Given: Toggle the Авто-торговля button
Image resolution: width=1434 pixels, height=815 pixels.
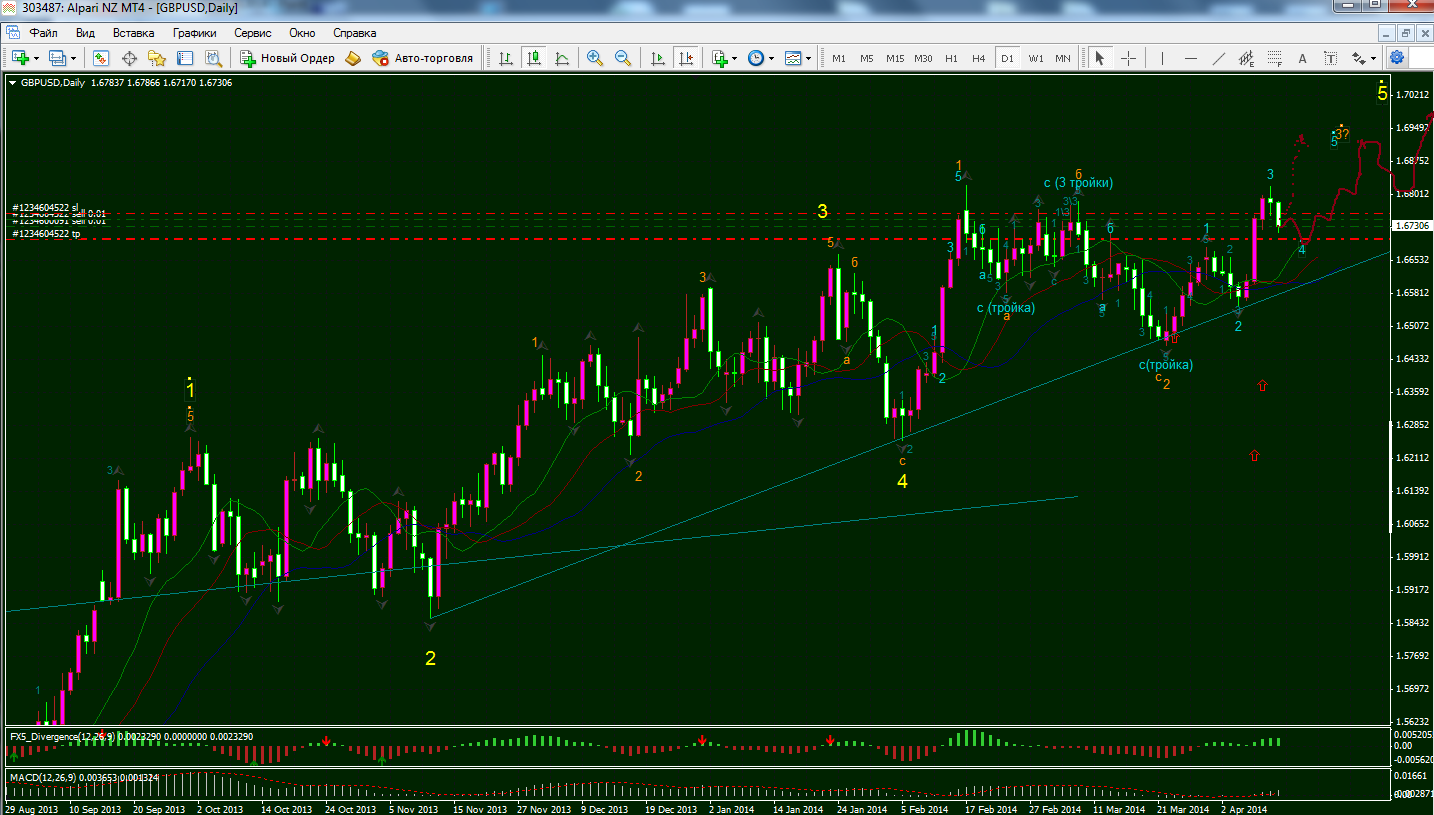Looking at the screenshot, I should pos(422,58).
